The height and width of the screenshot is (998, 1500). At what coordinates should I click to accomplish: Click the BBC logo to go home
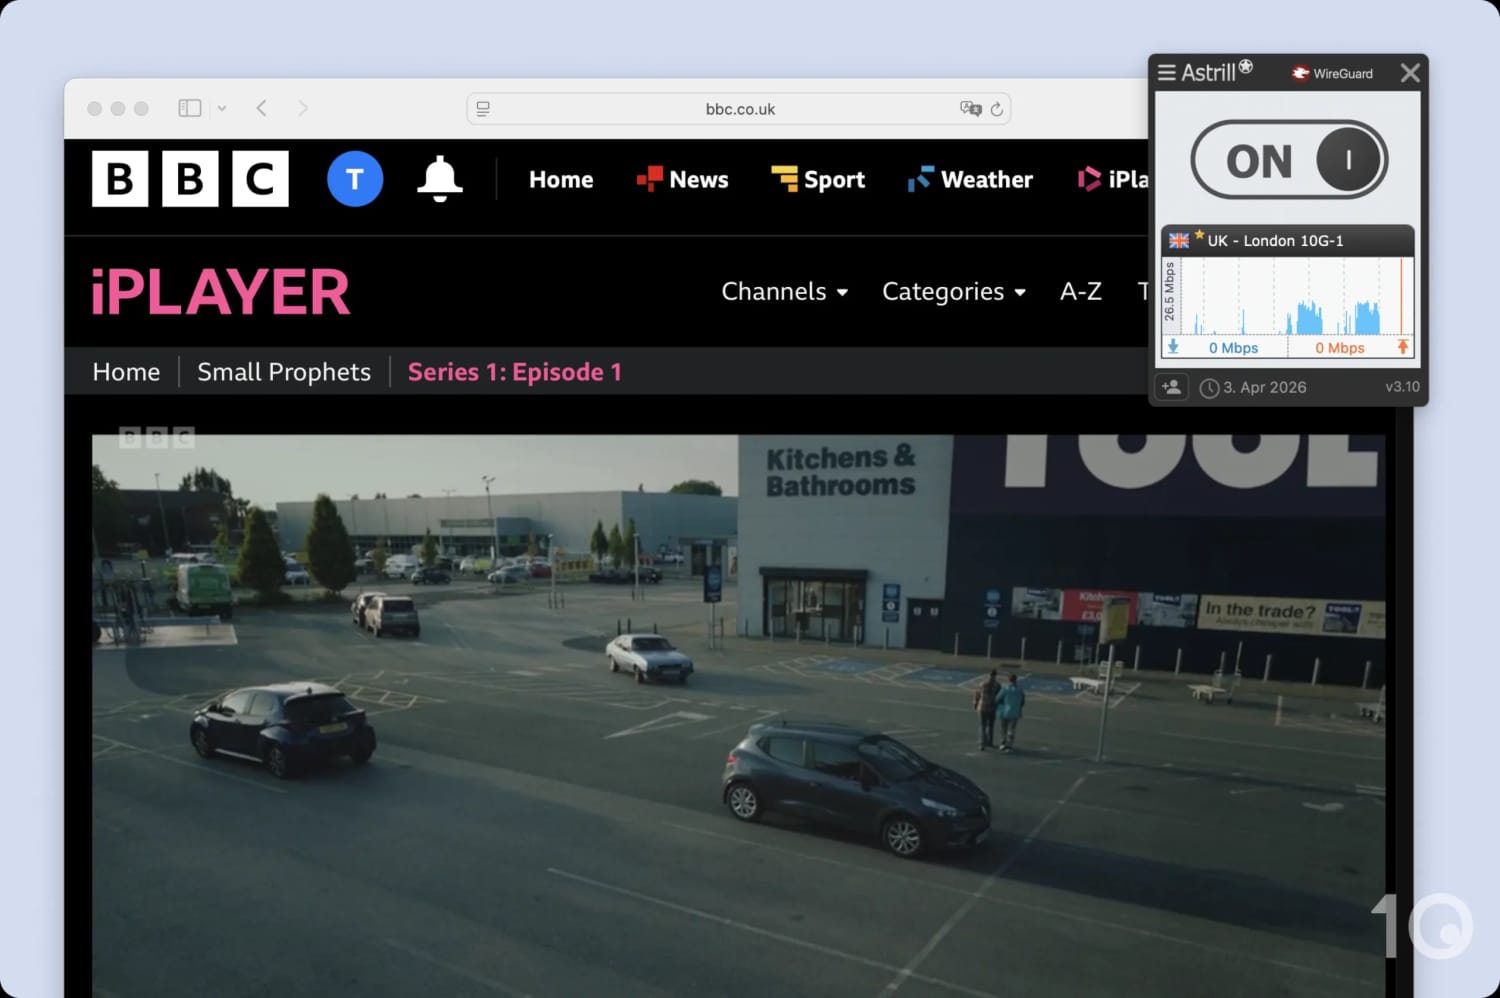pos(190,179)
